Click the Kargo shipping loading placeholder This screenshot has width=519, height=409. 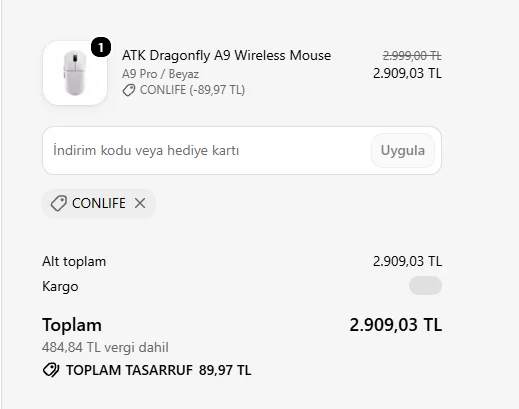tap(425, 286)
